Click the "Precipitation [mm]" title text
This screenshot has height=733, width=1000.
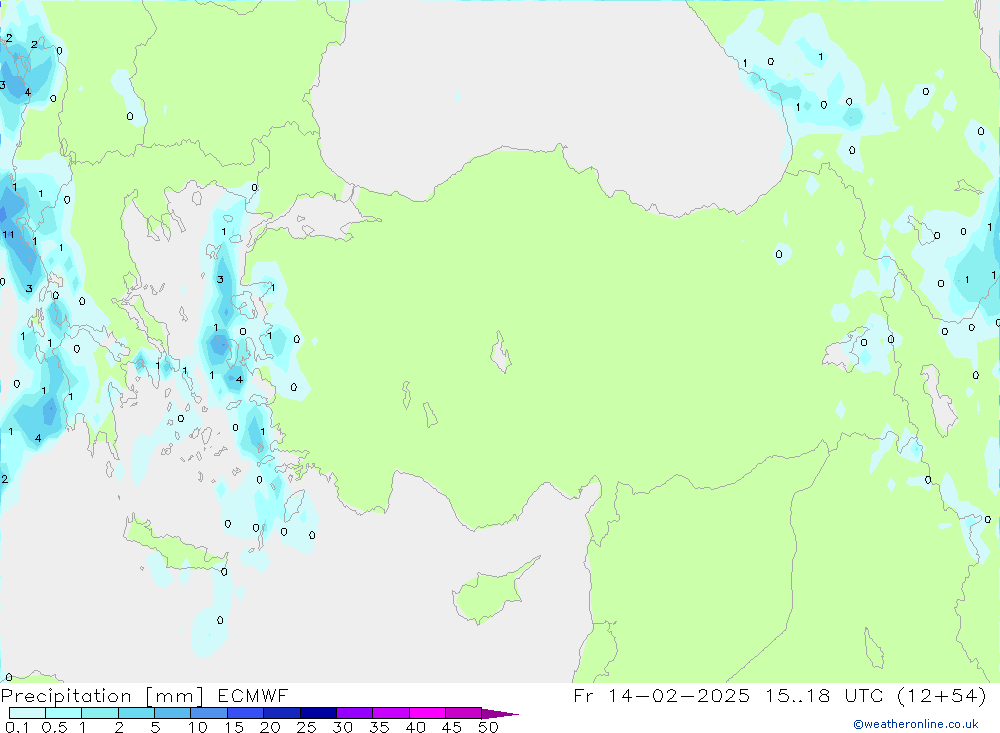point(102,696)
